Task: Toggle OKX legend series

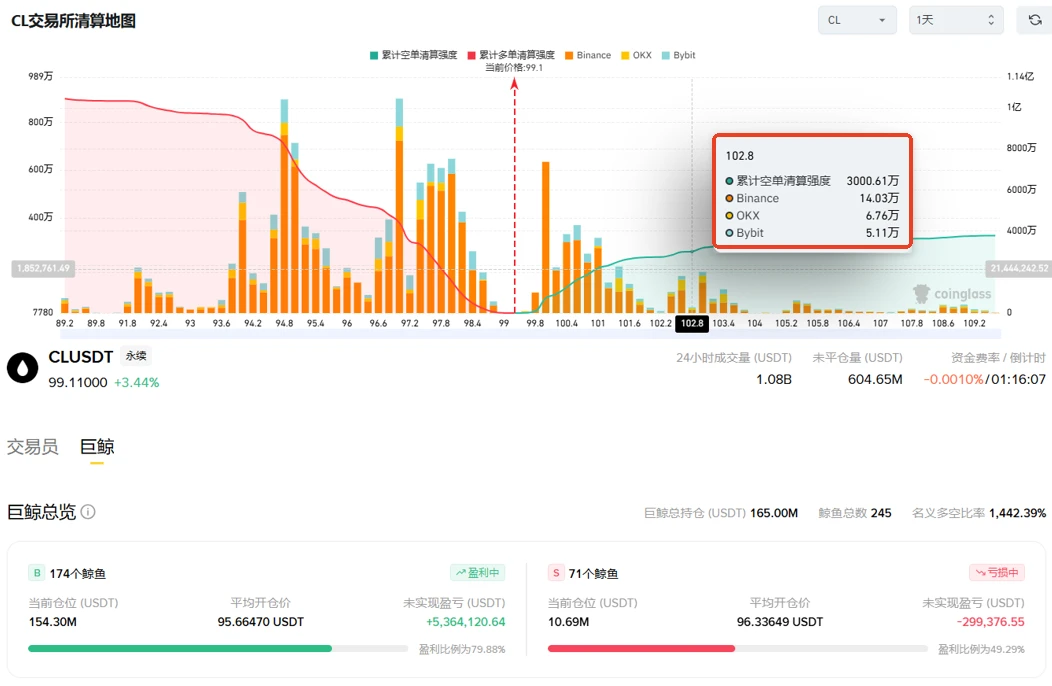Action: tap(636, 55)
